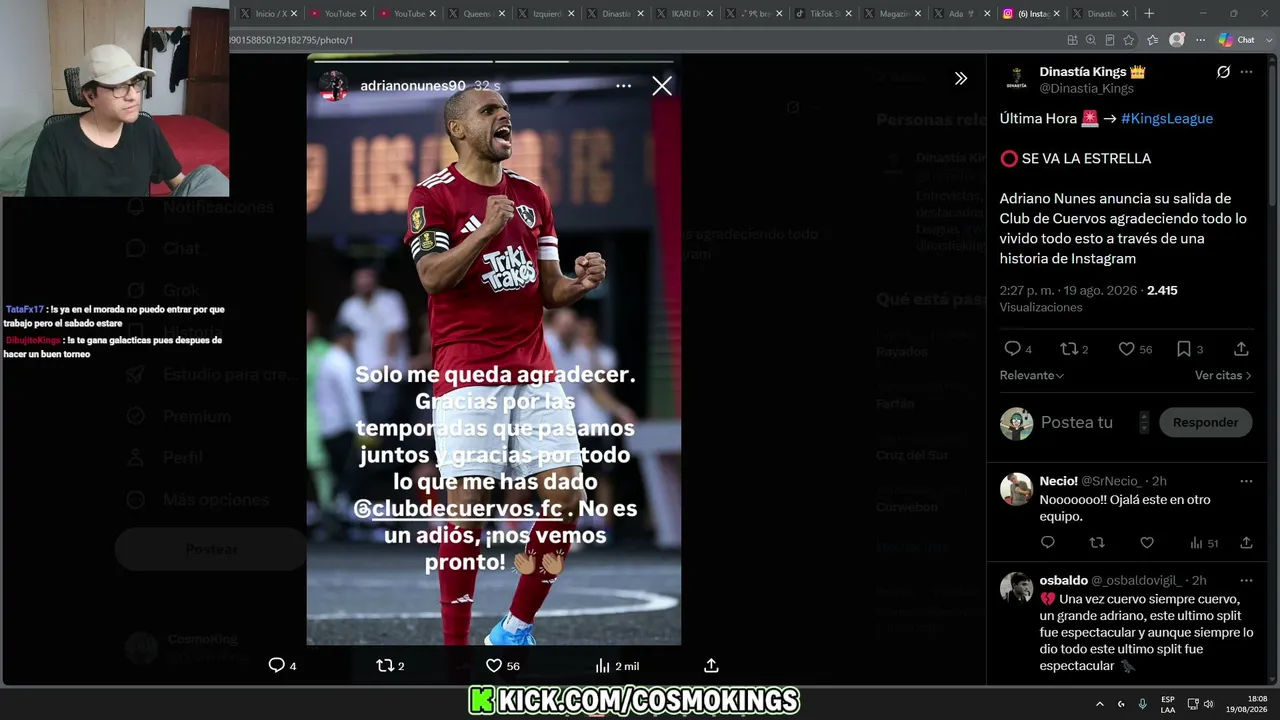Like the photo using the bottom heart
Viewport: 1280px width, 720px height.
coord(502,665)
